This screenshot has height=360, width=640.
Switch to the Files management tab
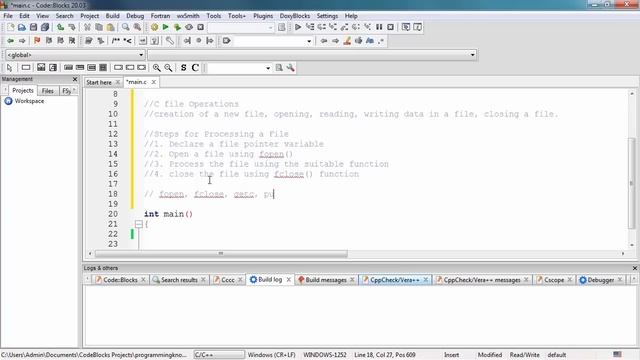[48, 91]
